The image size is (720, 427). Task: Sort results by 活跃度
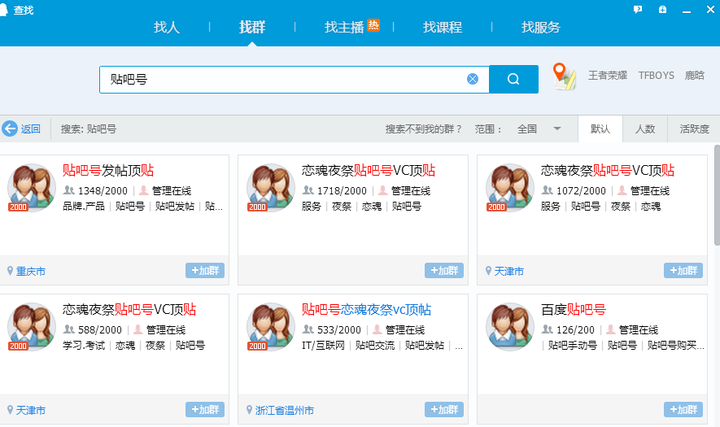click(x=694, y=129)
